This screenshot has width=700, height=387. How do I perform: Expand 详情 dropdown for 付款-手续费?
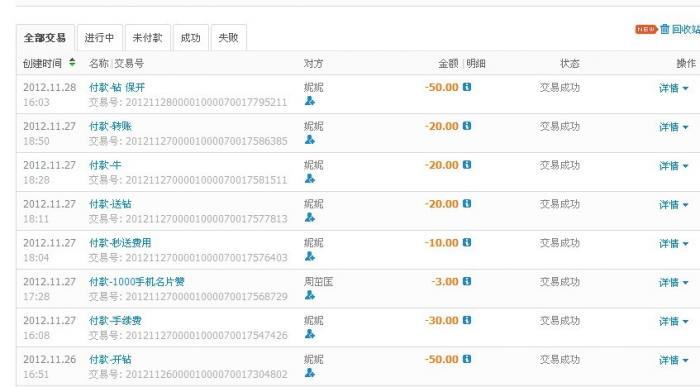pos(674,321)
